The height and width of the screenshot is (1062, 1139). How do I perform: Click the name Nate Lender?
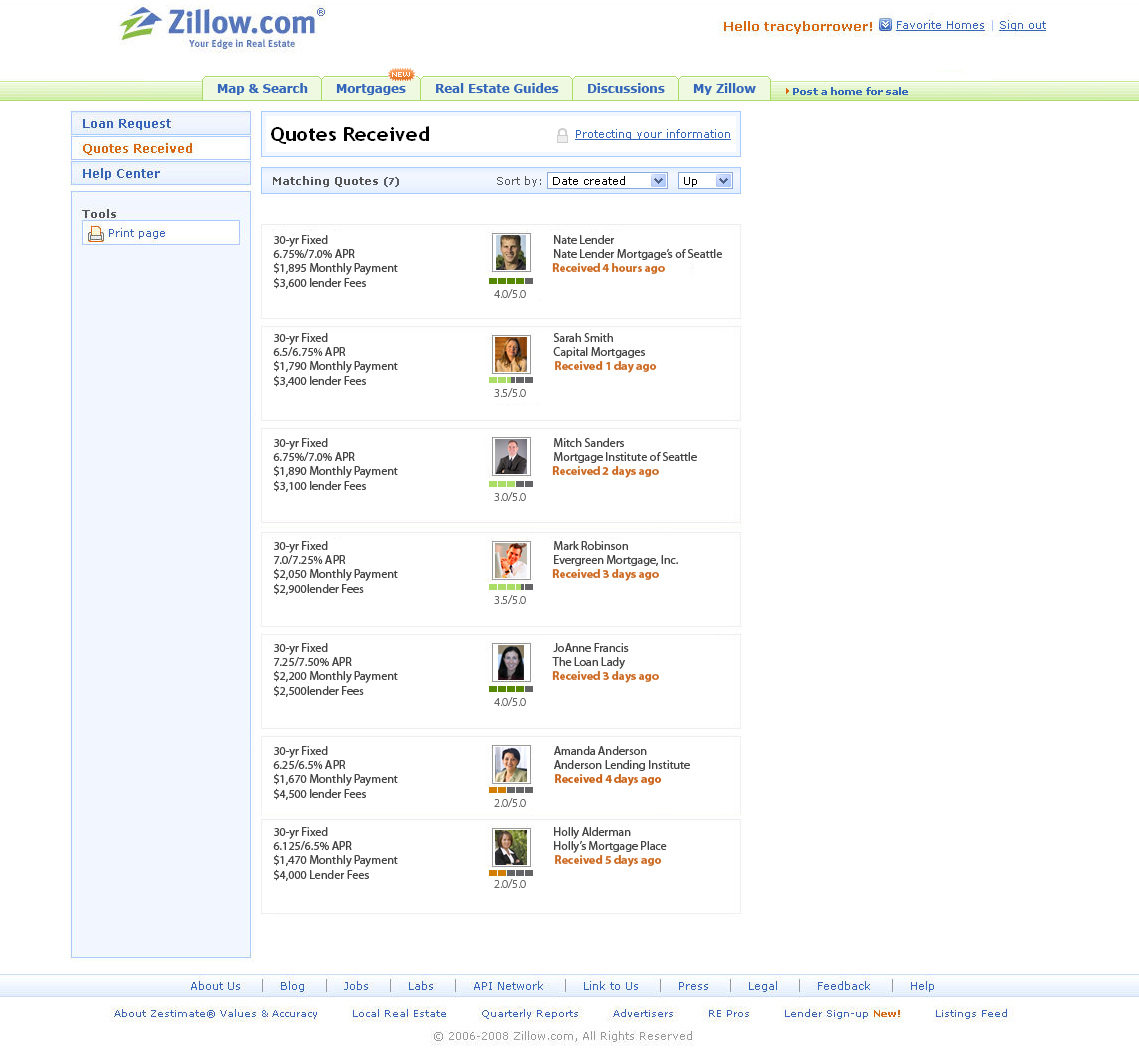(583, 240)
